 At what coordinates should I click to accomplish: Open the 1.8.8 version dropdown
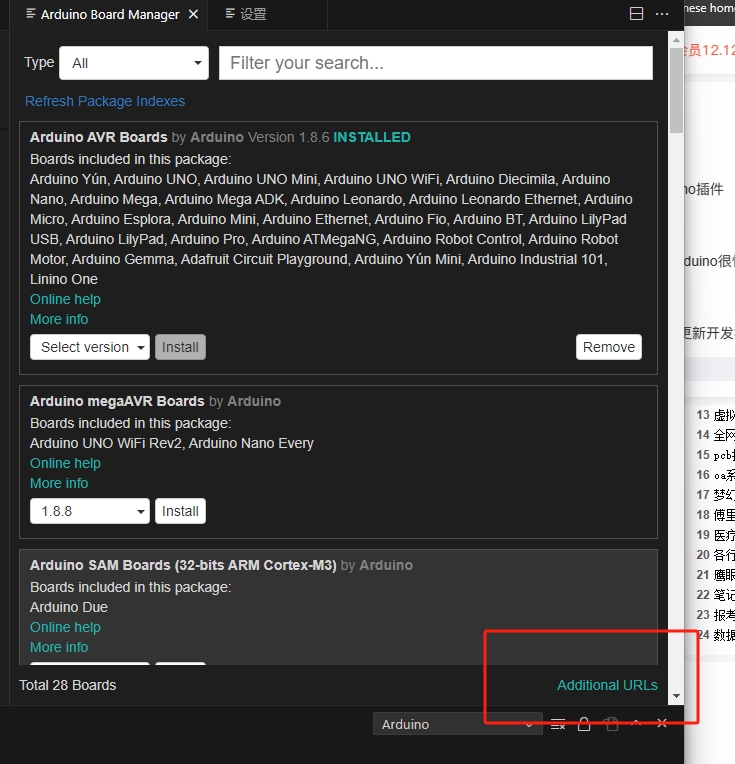90,511
